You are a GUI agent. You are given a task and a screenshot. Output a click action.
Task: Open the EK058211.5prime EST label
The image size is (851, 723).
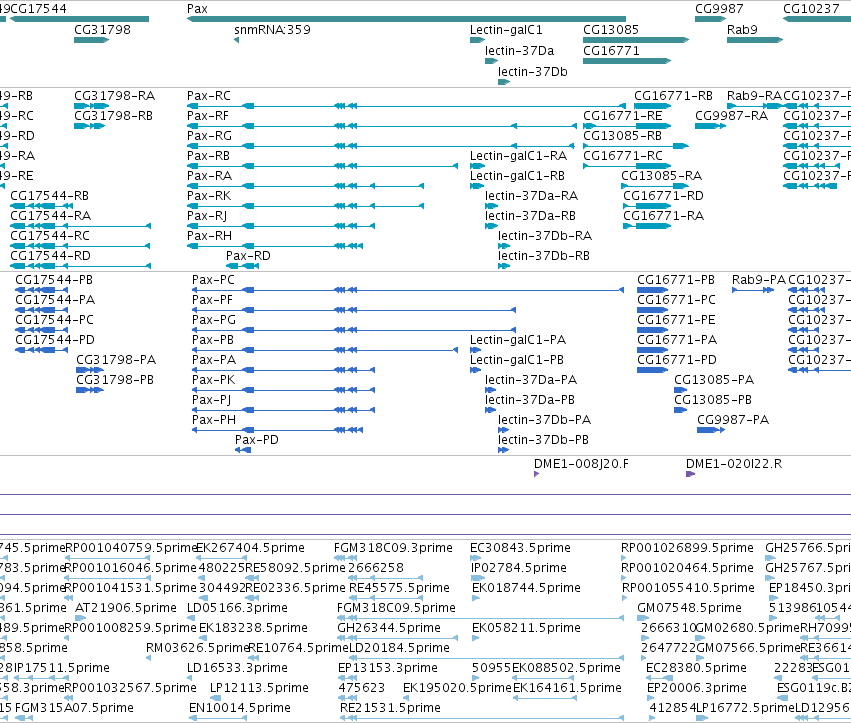click(x=526, y=627)
